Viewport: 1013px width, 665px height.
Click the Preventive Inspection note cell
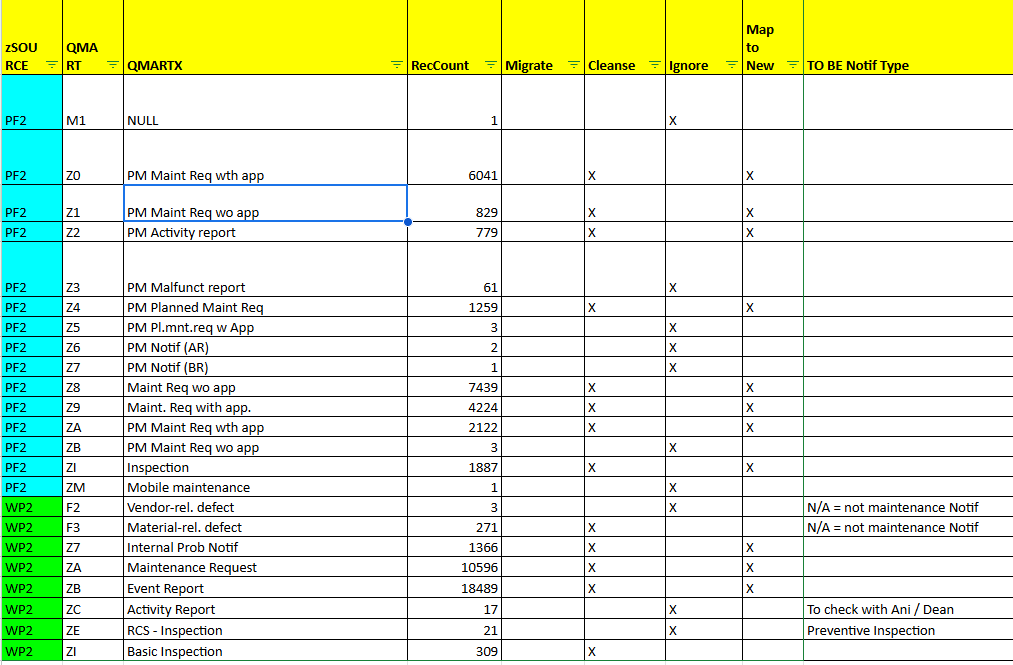pyautogui.click(x=906, y=631)
